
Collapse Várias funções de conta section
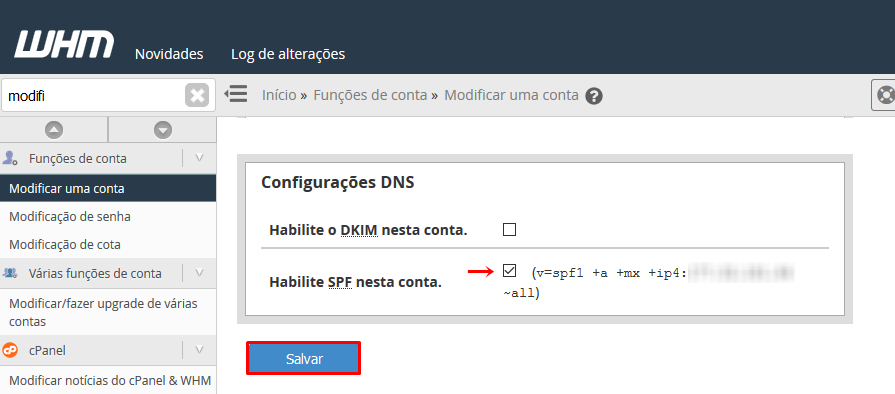(x=199, y=273)
